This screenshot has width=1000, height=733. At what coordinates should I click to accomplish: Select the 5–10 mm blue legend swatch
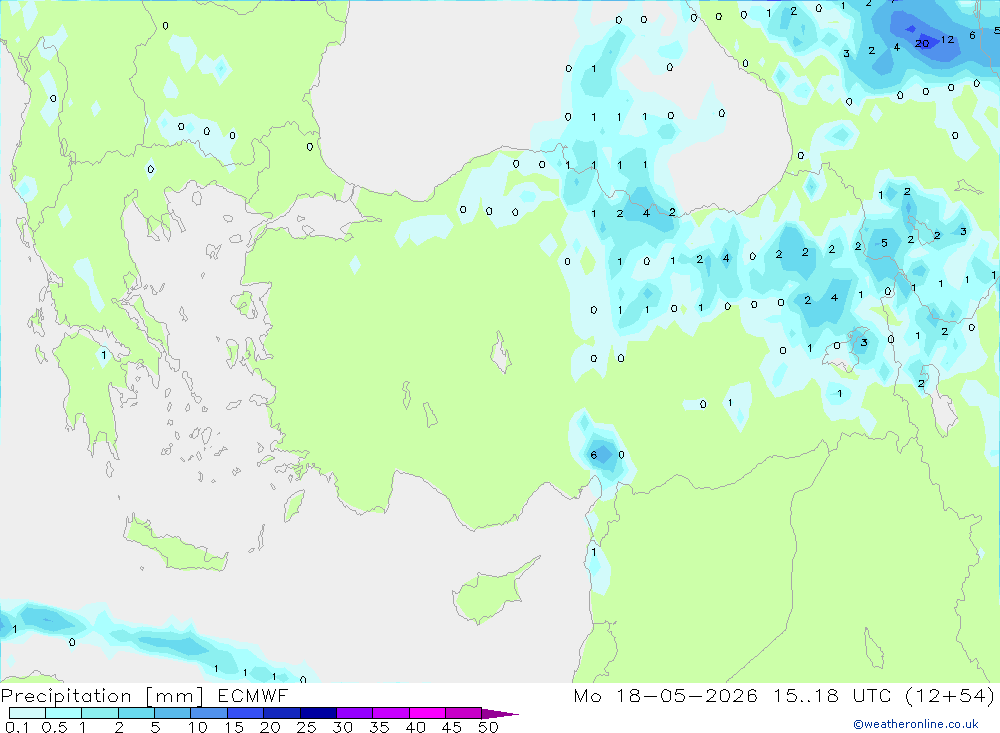tap(172, 713)
